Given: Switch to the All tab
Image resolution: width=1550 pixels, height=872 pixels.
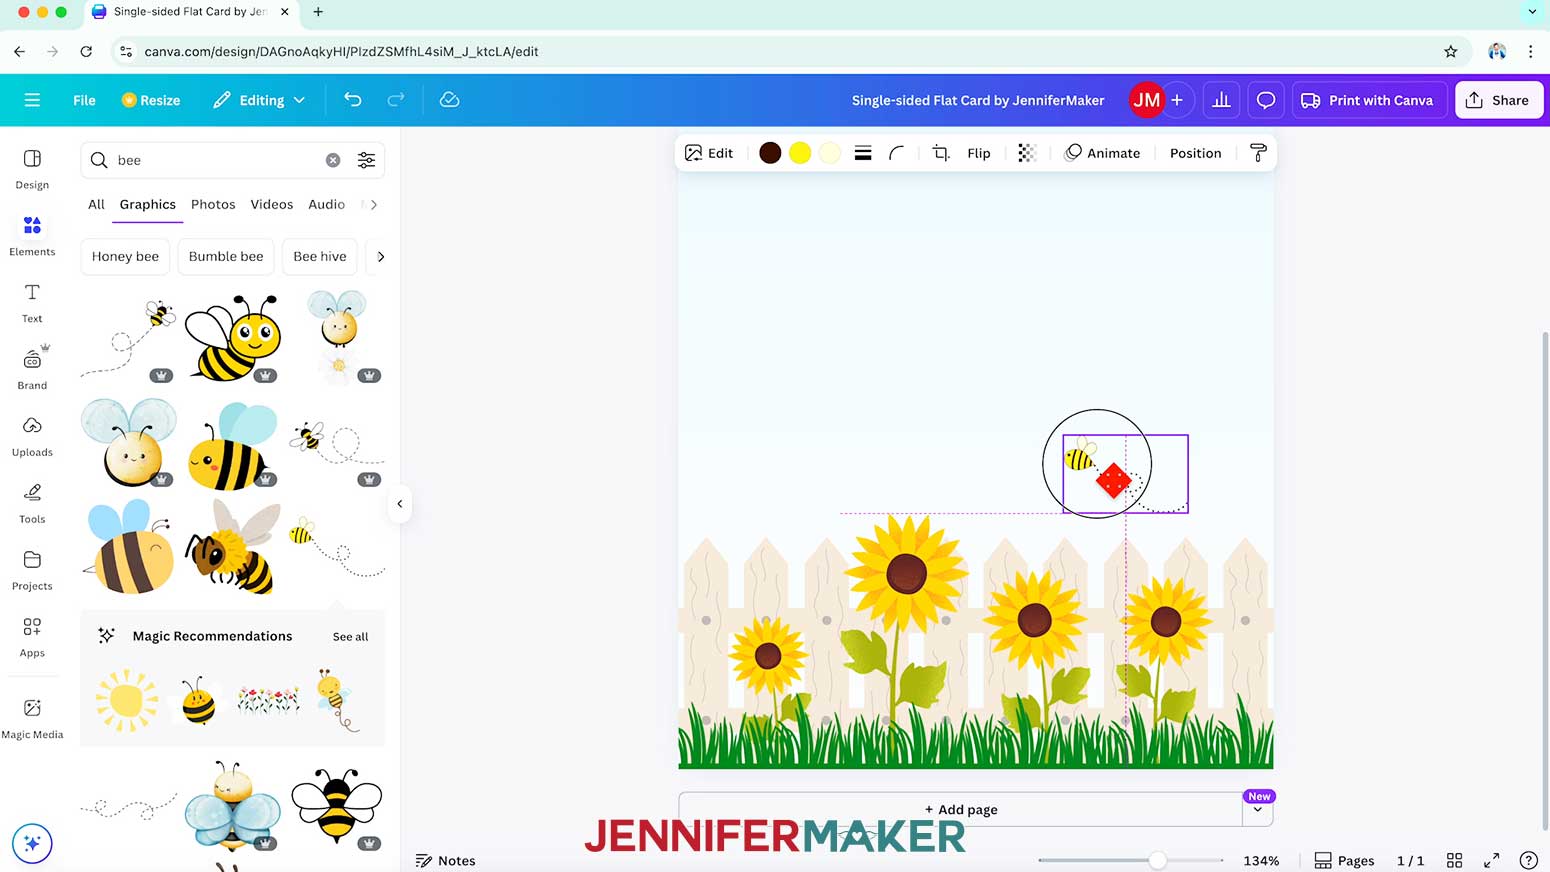Looking at the screenshot, I should [x=96, y=204].
